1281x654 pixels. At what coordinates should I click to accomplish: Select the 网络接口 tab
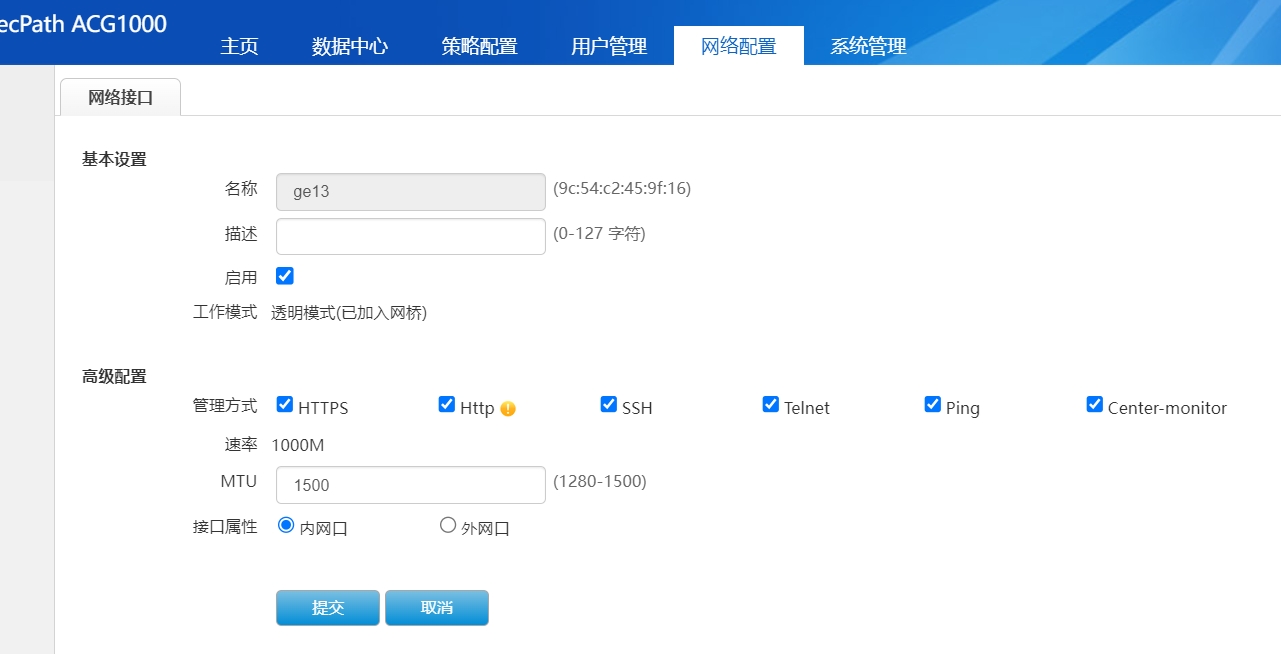pos(121,97)
